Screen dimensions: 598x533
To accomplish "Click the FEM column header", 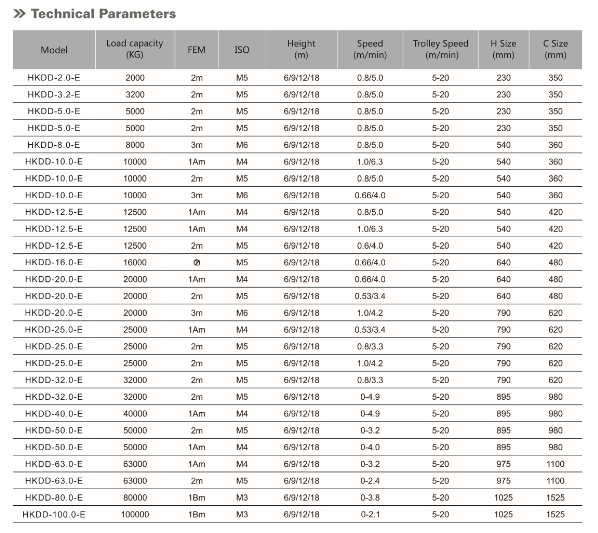I will (196, 50).
